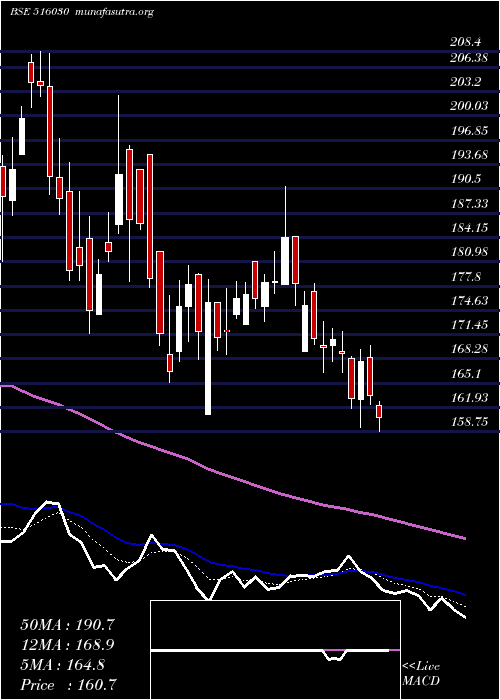Click the 206.38 price axis label
Screen dimensions: 500x700
469,58
